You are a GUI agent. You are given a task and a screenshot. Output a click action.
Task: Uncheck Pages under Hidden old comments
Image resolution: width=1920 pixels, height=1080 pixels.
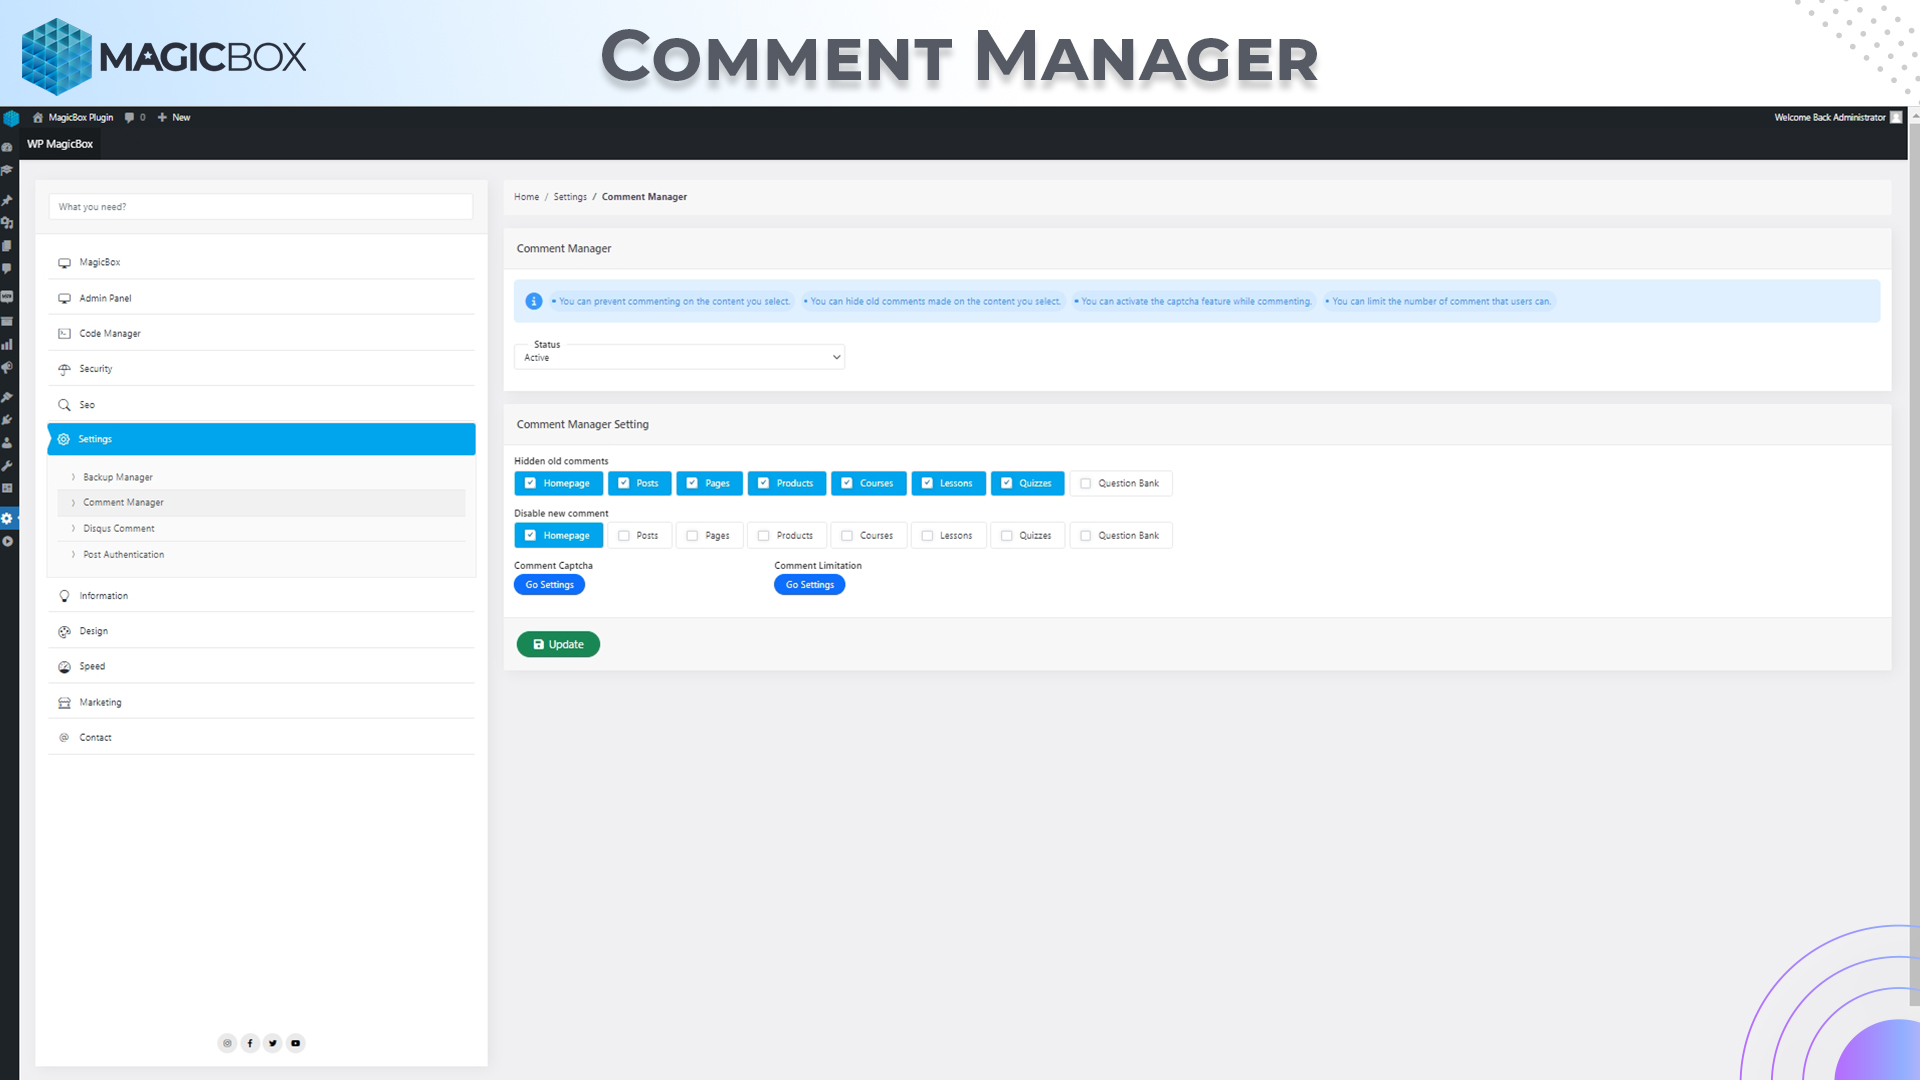coord(692,483)
